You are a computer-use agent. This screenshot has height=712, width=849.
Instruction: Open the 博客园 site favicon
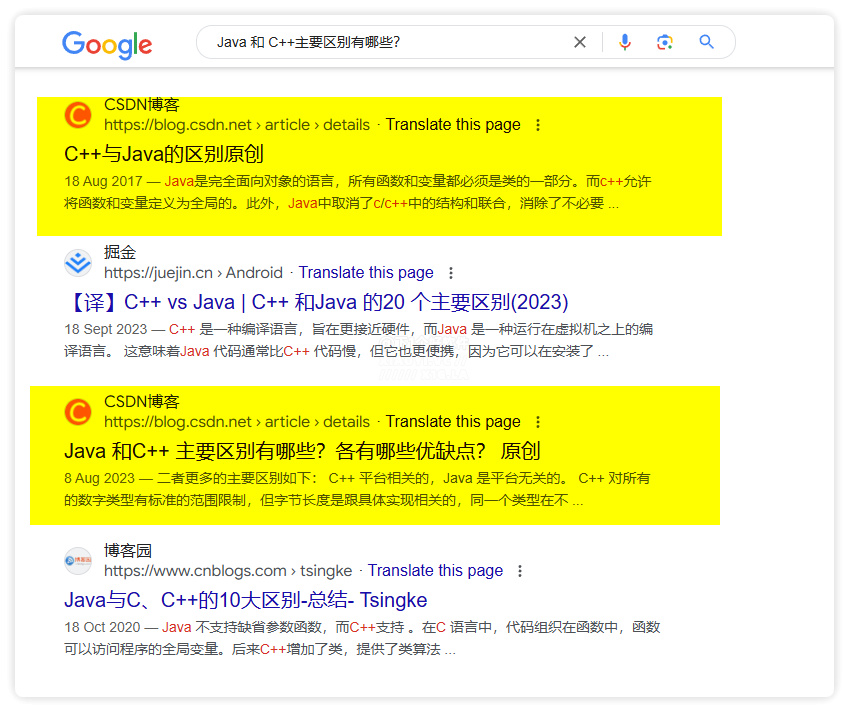tap(78, 561)
